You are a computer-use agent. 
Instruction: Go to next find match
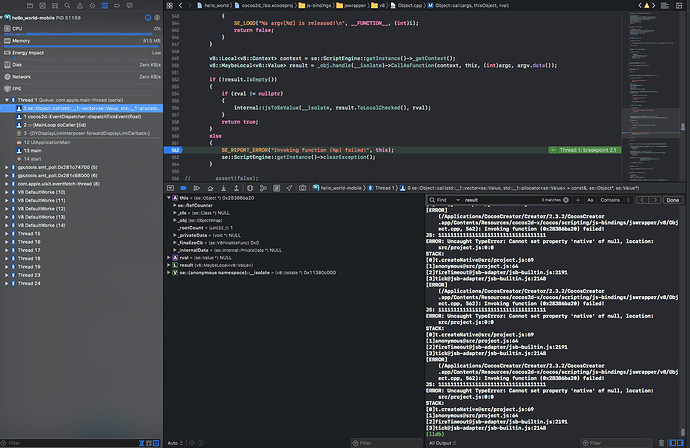point(655,200)
